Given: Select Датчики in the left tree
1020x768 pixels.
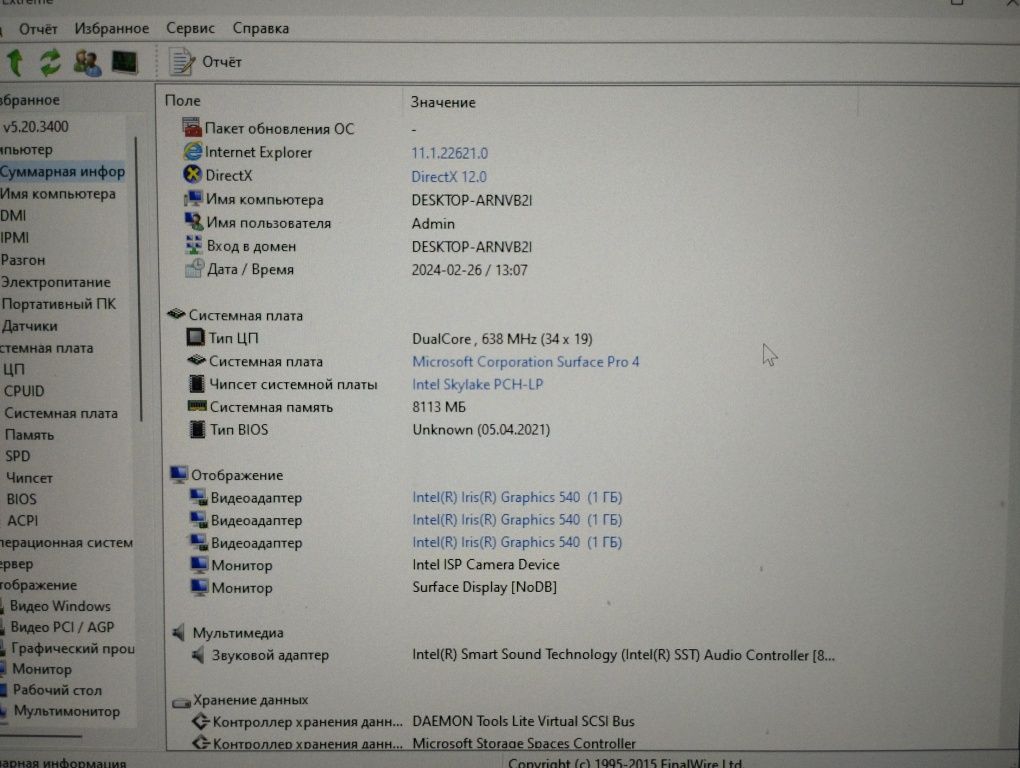Looking at the screenshot, I should [x=29, y=326].
